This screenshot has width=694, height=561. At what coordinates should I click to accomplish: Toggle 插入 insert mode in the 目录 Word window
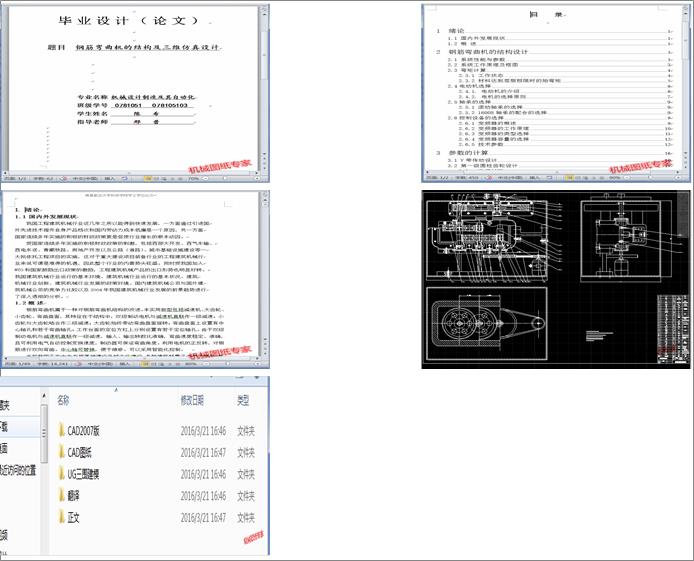tap(534, 177)
